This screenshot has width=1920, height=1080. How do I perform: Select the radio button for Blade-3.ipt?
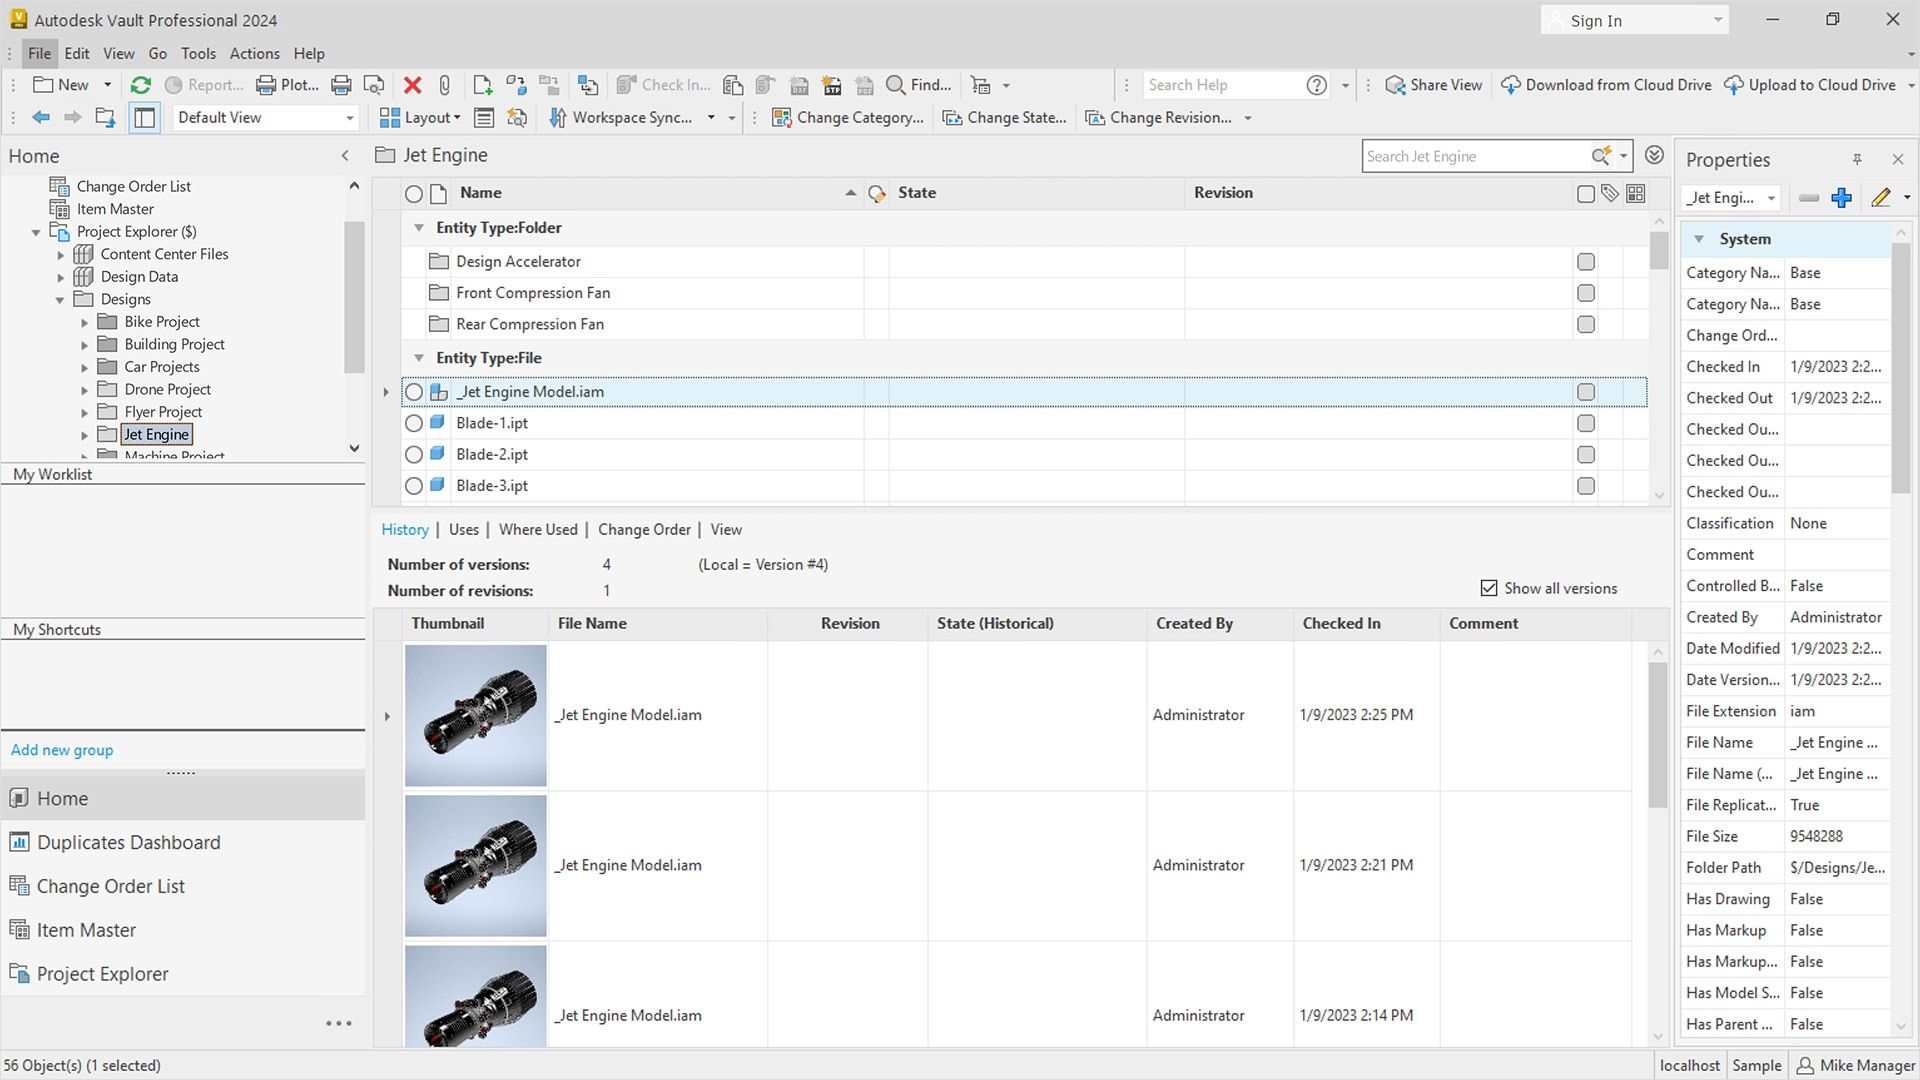[414, 485]
